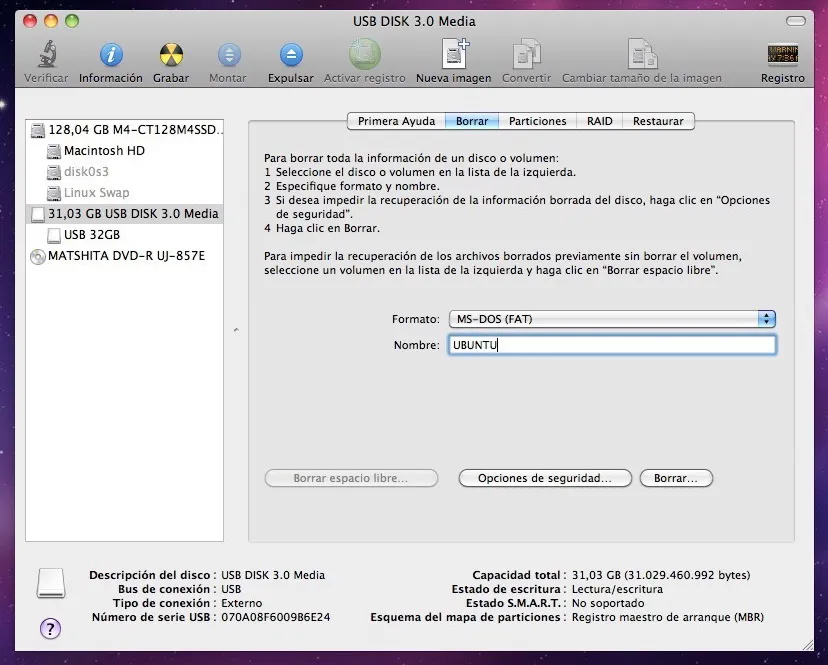Image resolution: width=828 pixels, height=665 pixels.
Task: Open the Registro log icon
Action: pyautogui.click(x=783, y=54)
